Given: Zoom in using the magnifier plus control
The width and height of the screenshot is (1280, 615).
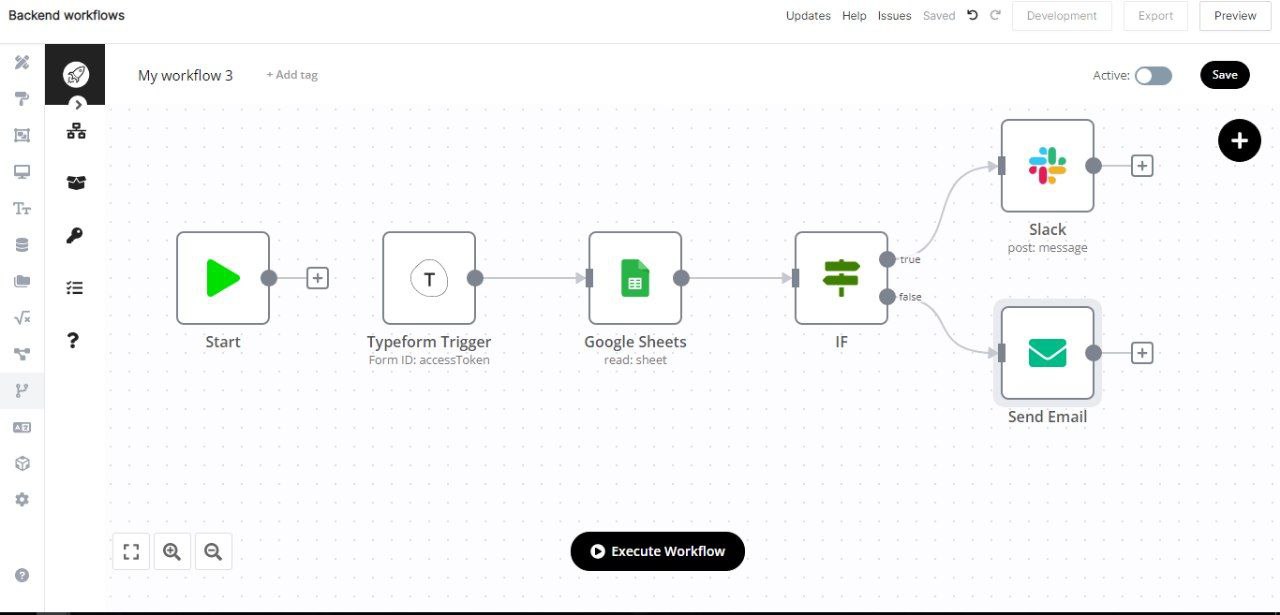Looking at the screenshot, I should [171, 551].
